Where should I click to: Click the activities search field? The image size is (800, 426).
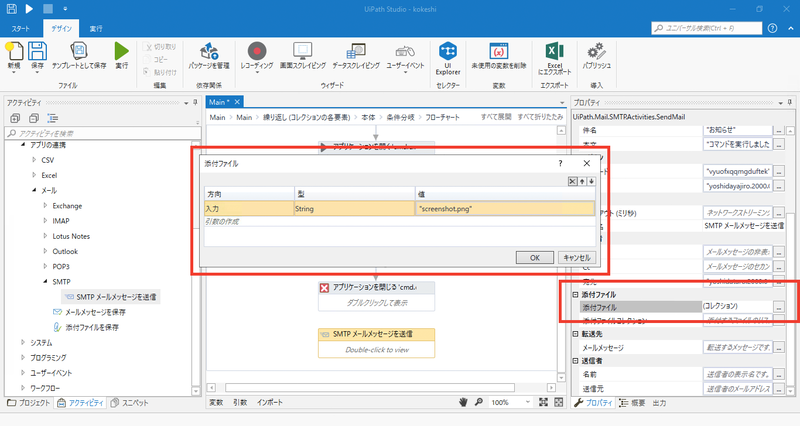tap(103, 134)
